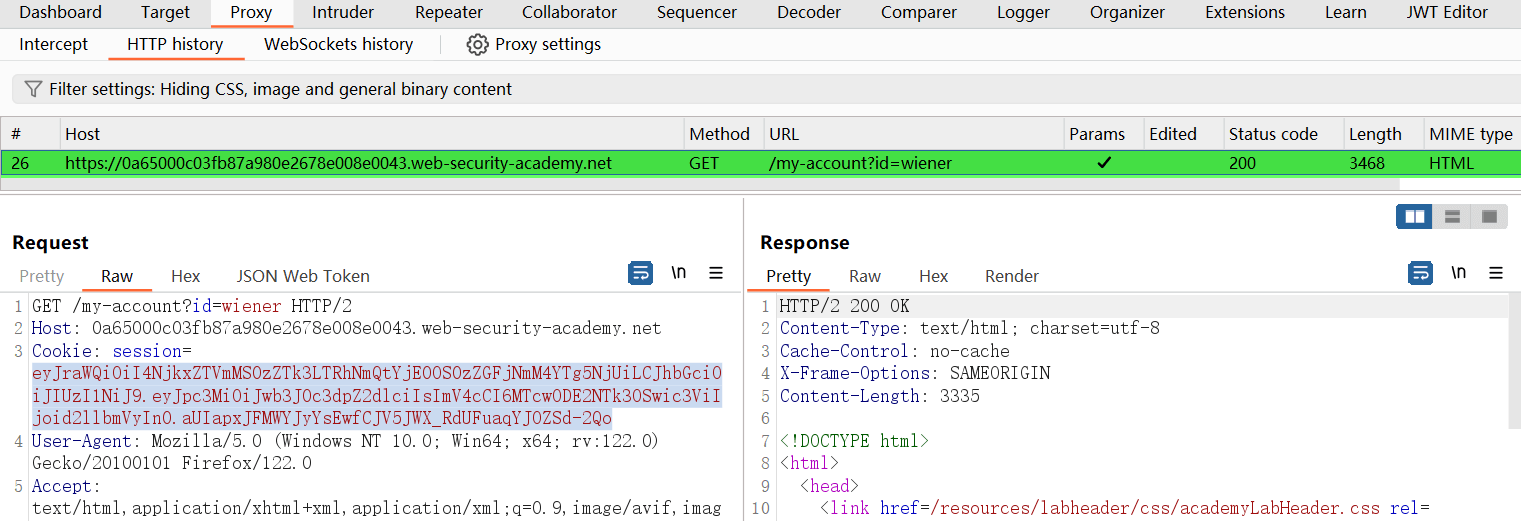Screen dimensions: 1521x521
Task: Sort history by Status code column
Action: [1272, 134]
